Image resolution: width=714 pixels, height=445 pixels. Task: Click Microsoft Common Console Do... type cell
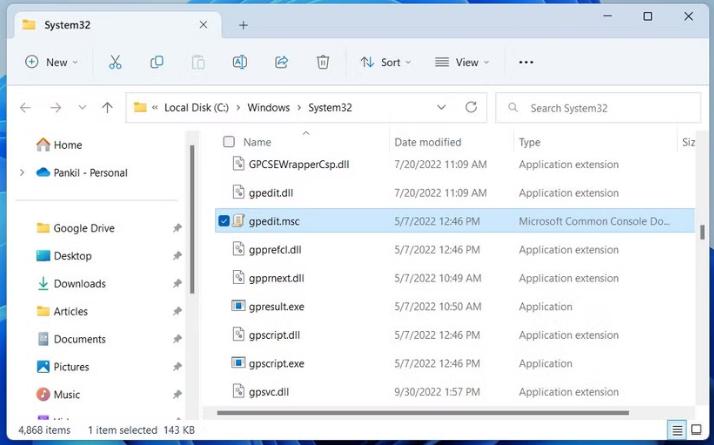pyautogui.click(x=594, y=221)
